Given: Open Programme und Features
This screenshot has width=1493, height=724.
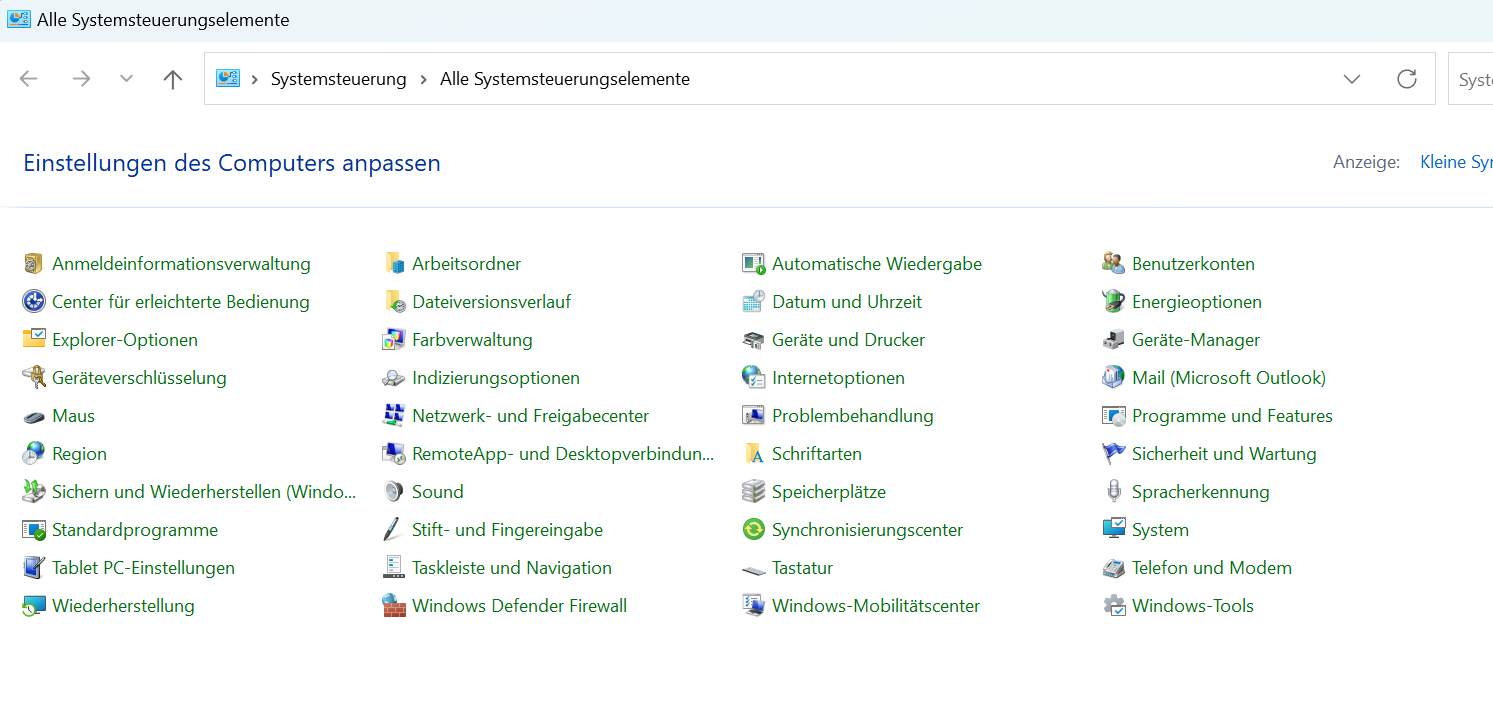Looking at the screenshot, I should [x=1232, y=416].
